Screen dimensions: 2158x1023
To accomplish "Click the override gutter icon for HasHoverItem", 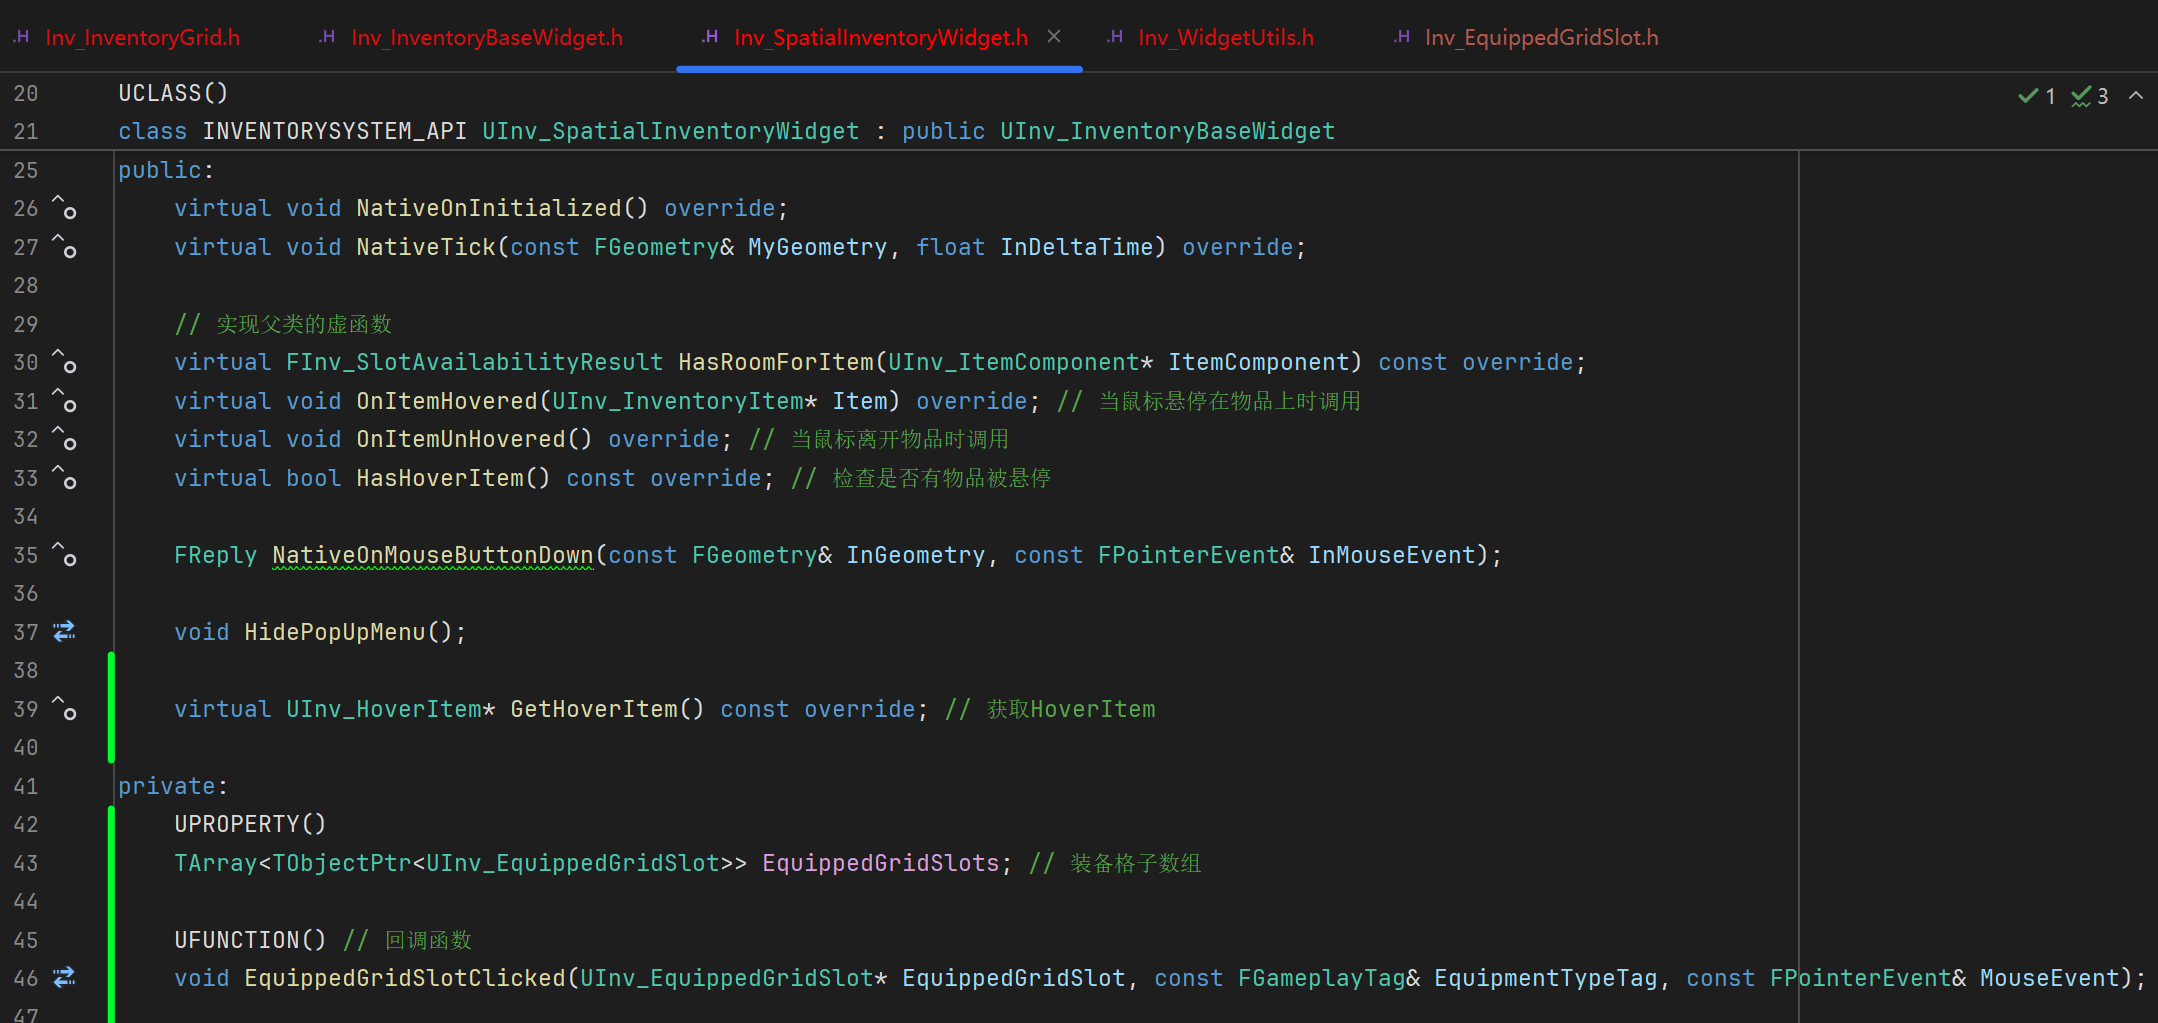I will [x=65, y=477].
